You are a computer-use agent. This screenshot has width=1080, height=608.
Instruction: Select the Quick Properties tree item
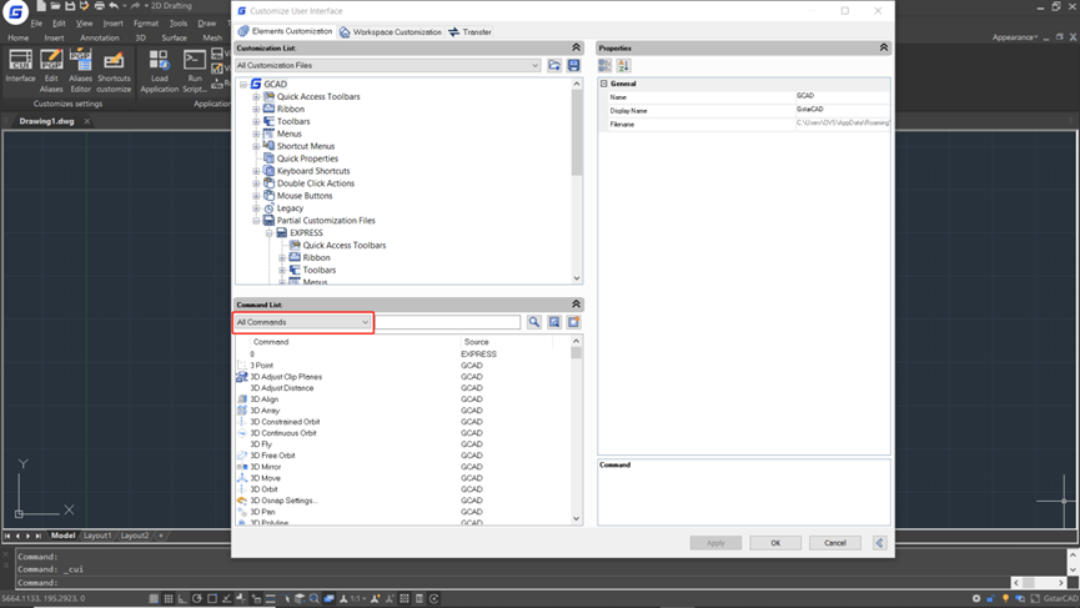307,158
